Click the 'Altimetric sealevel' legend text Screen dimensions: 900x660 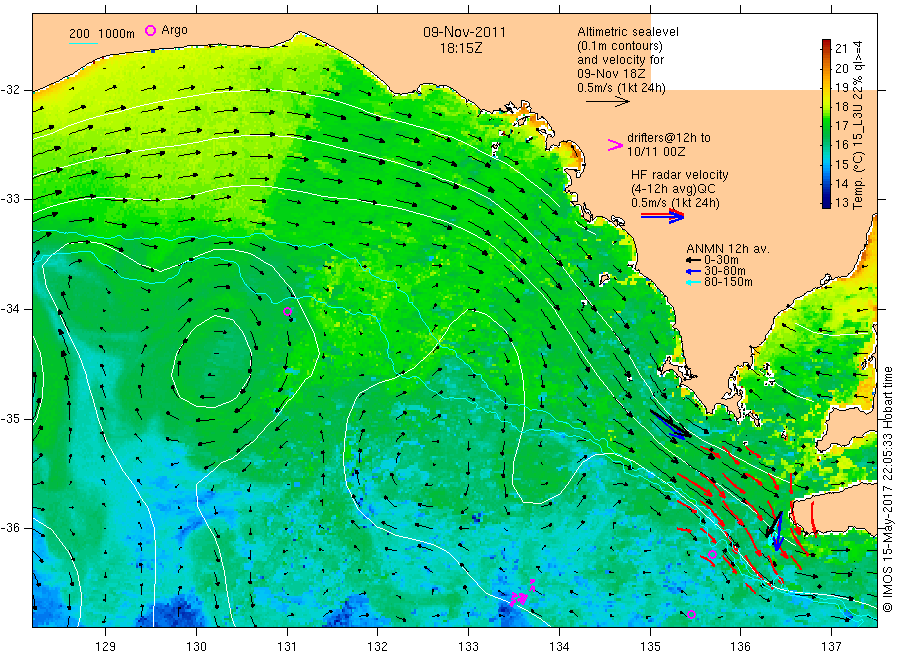(x=628, y=32)
